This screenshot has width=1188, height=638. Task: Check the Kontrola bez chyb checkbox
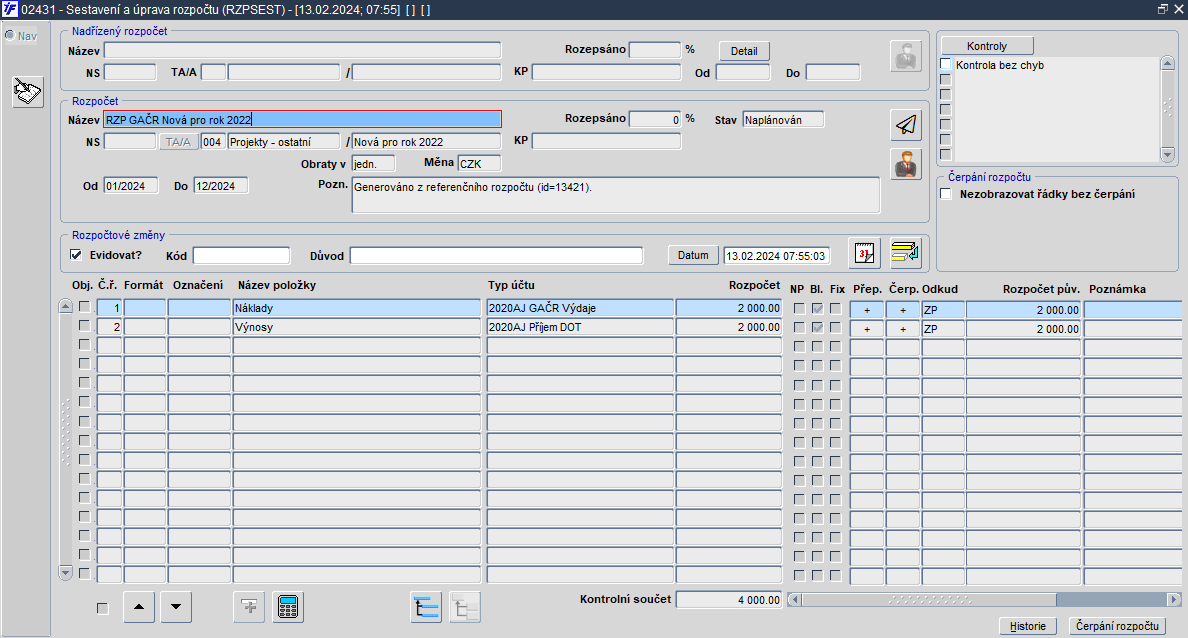[946, 64]
